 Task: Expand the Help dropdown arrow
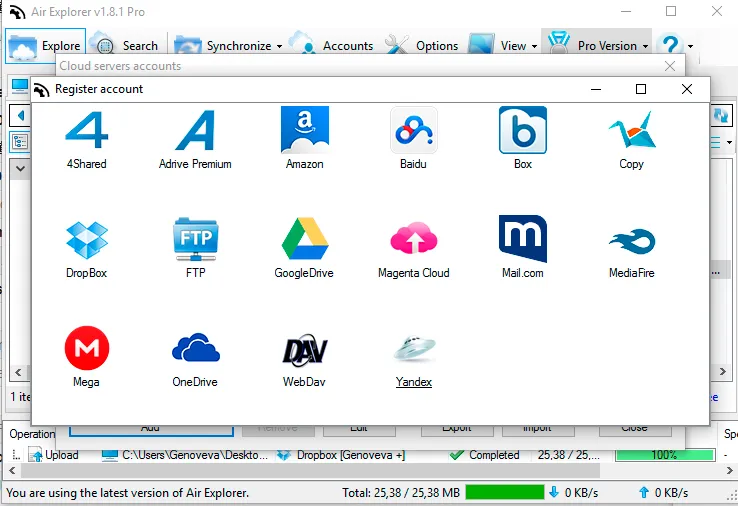coord(690,46)
